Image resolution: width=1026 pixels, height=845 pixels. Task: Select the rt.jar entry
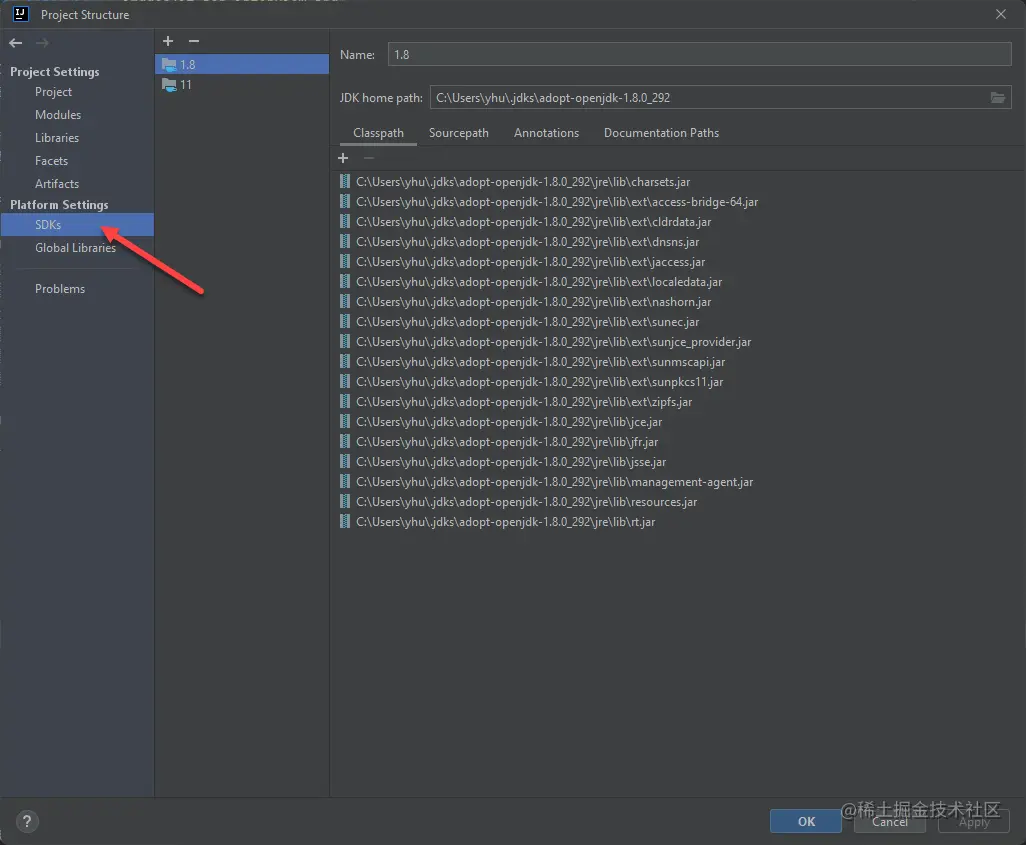coord(505,522)
